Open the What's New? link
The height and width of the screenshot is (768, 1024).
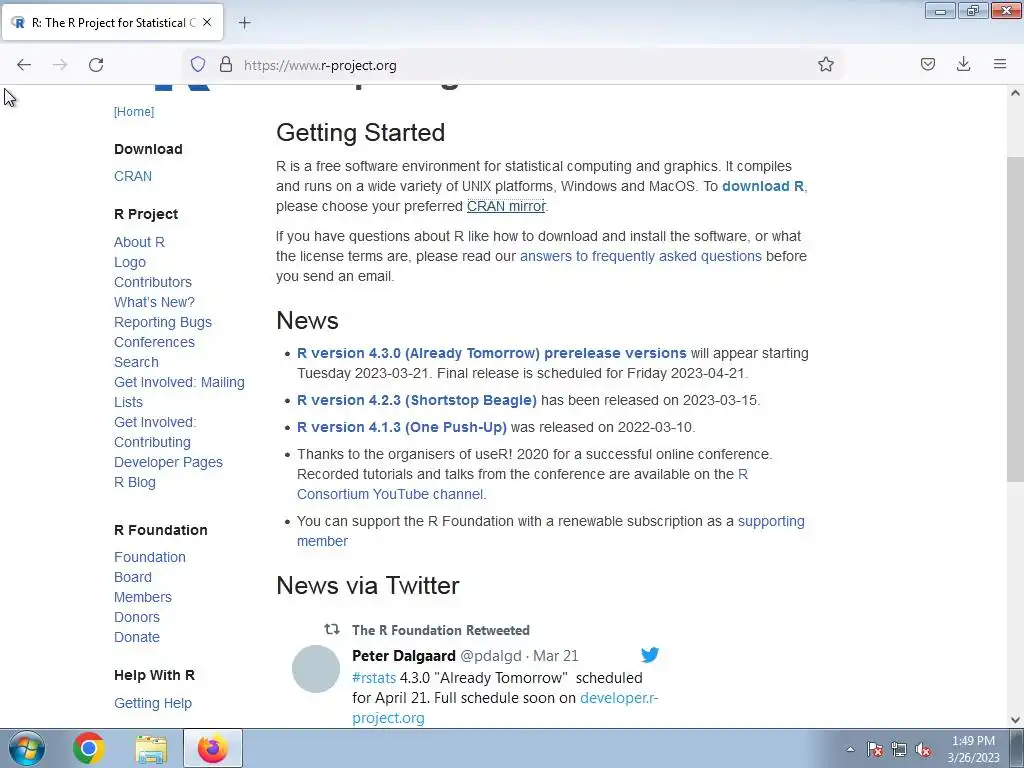pos(154,302)
